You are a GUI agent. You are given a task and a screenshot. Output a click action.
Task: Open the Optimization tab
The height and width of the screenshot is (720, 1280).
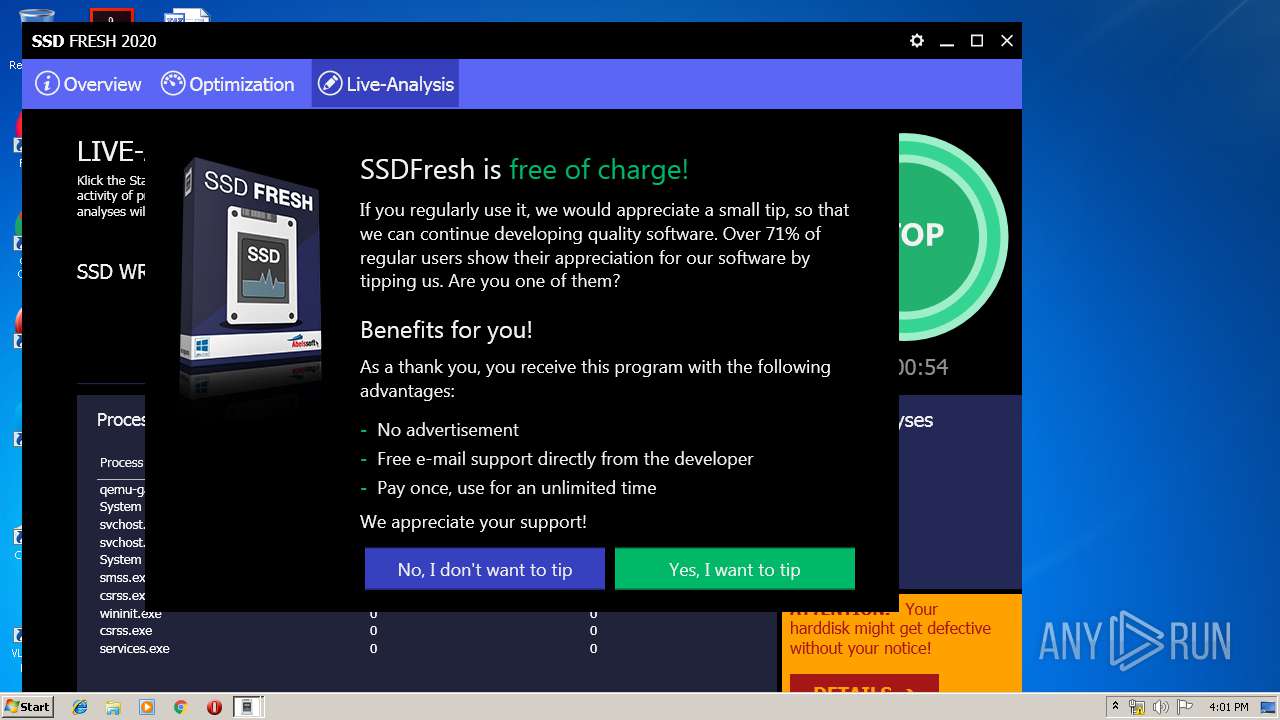point(228,84)
